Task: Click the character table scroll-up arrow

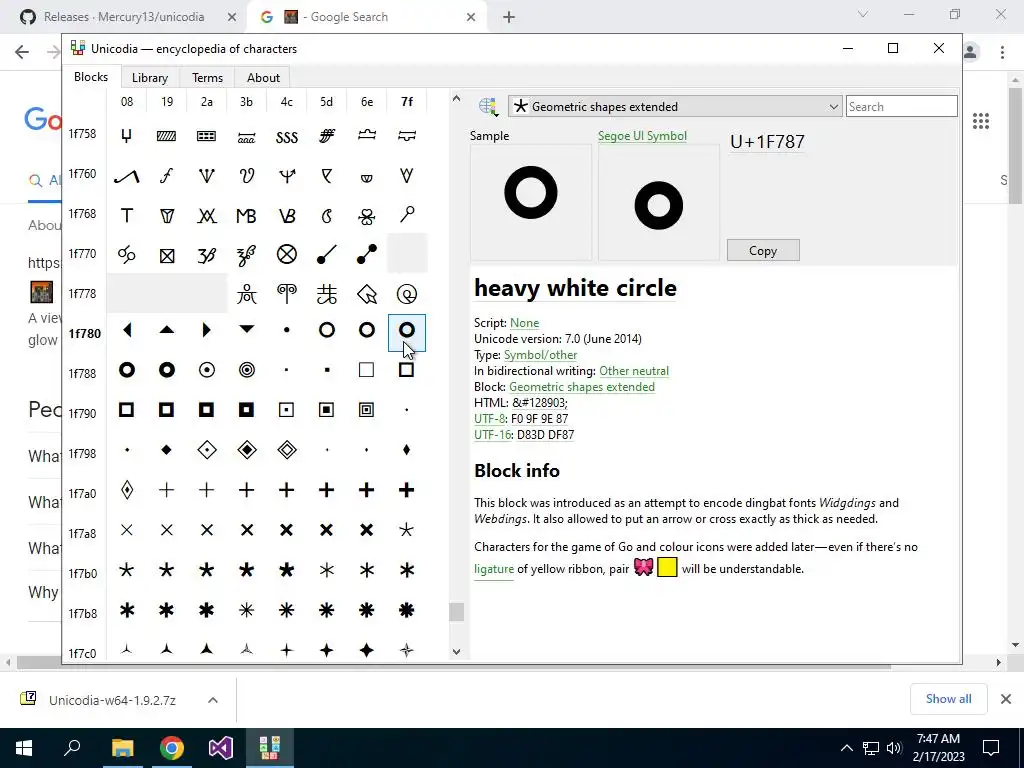Action: click(456, 99)
